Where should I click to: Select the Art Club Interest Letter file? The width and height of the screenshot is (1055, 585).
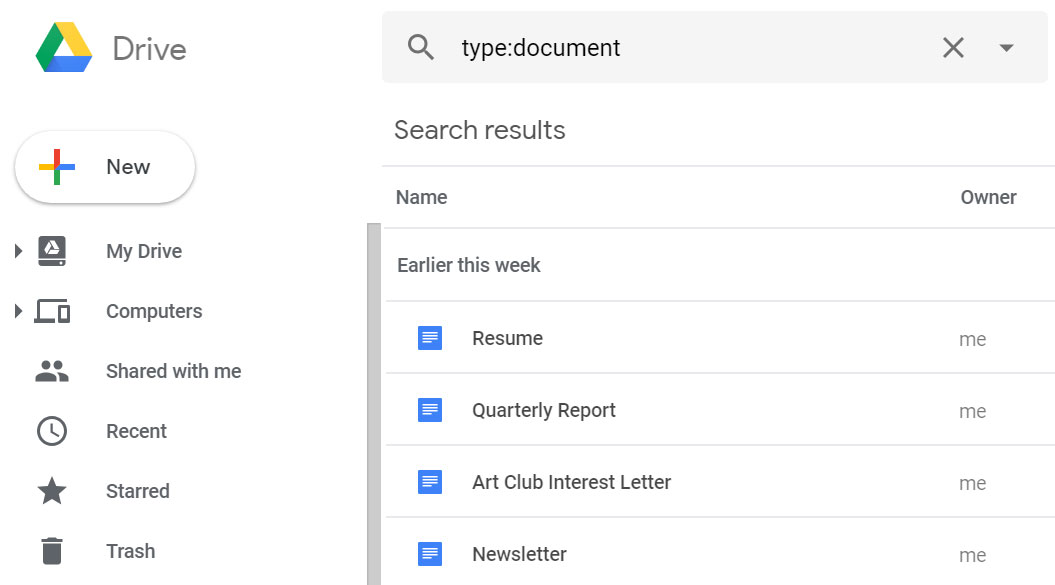pyautogui.click(x=571, y=482)
